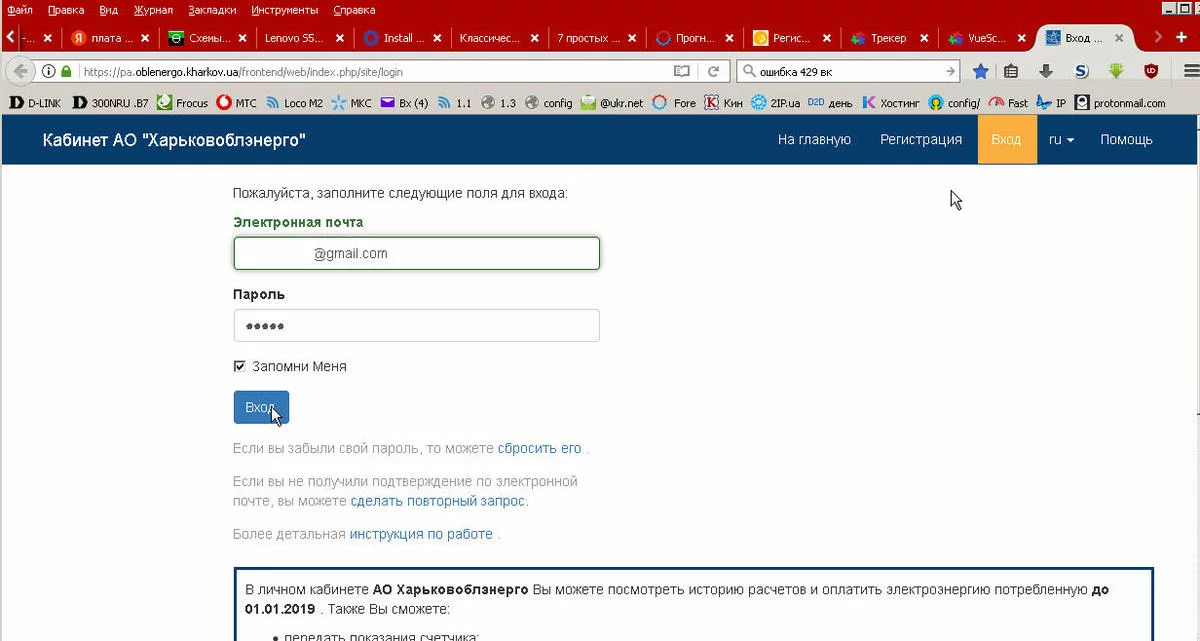
Task: Click Вход in the navbar
Action: click(x=1006, y=139)
